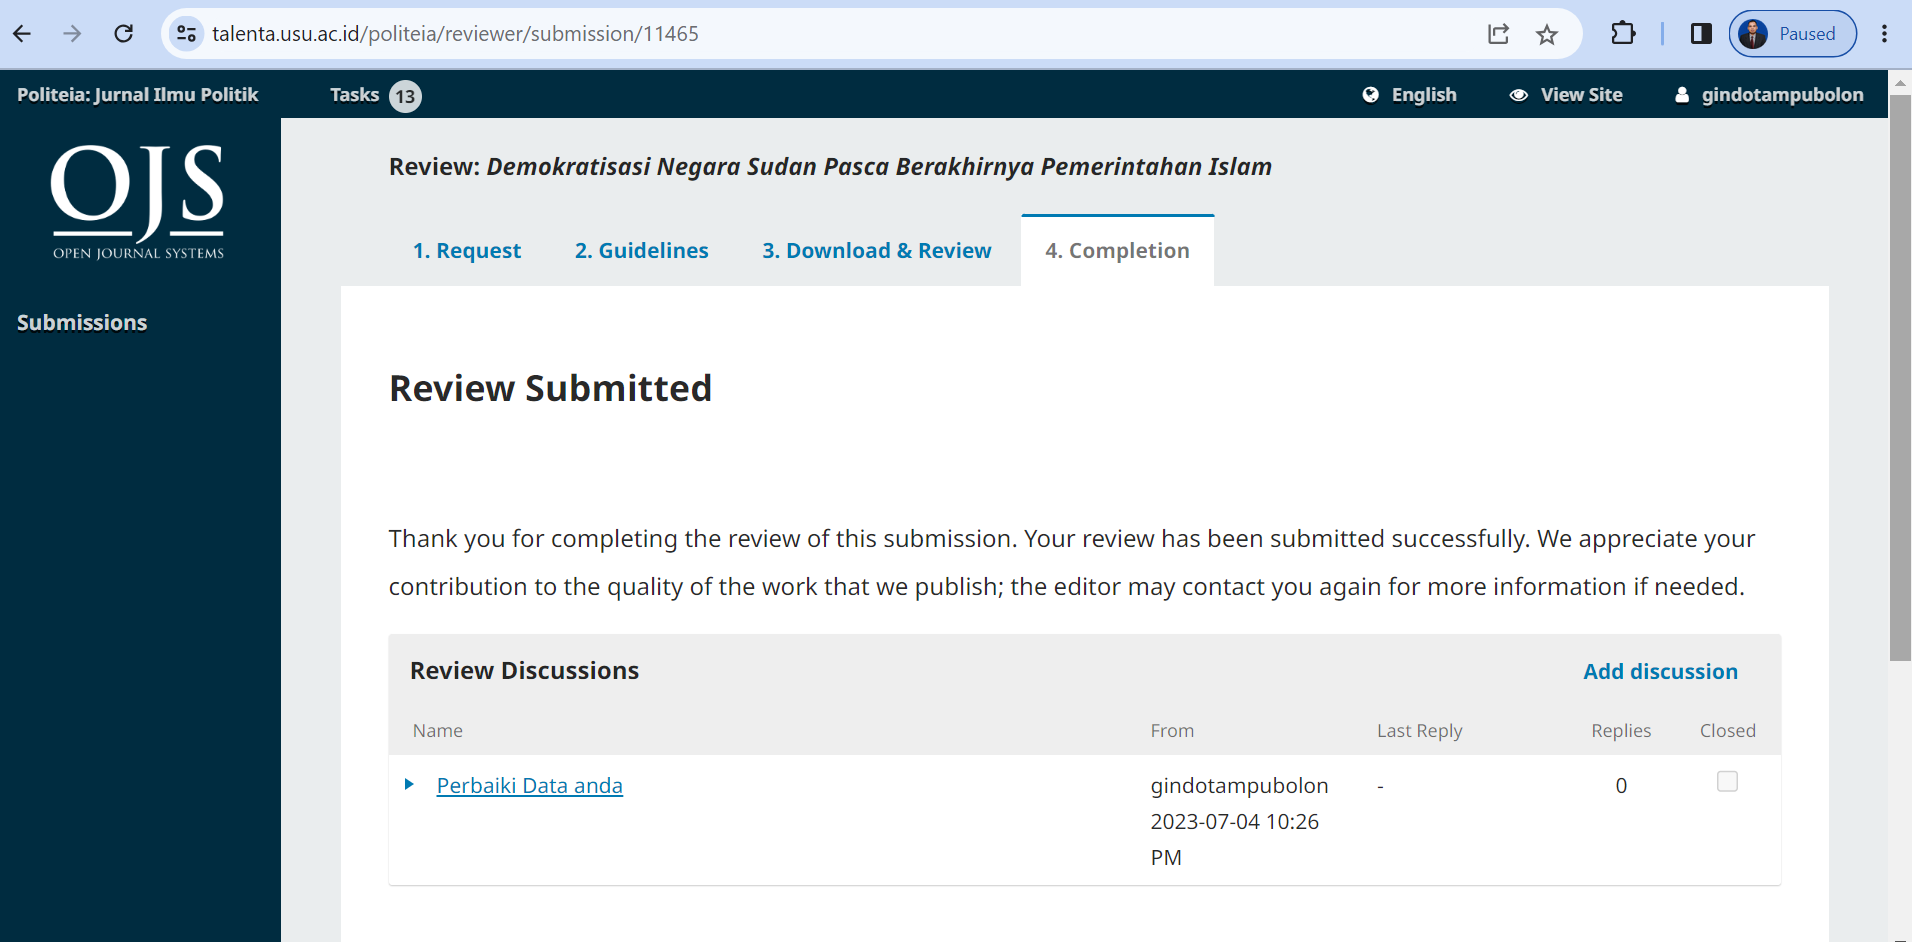
Task: Switch to the 2. Guidelines tab
Action: click(x=642, y=251)
